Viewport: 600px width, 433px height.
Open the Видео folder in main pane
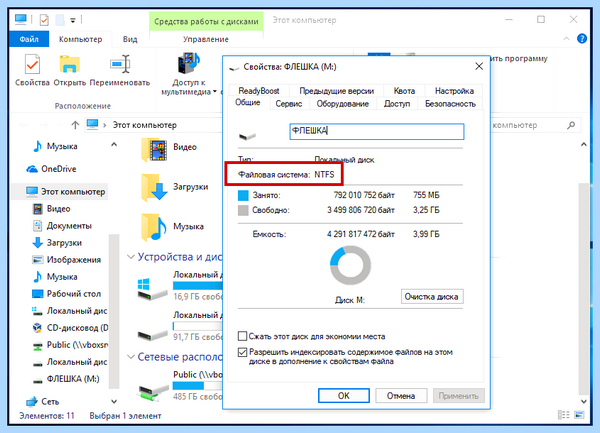[x=154, y=150]
